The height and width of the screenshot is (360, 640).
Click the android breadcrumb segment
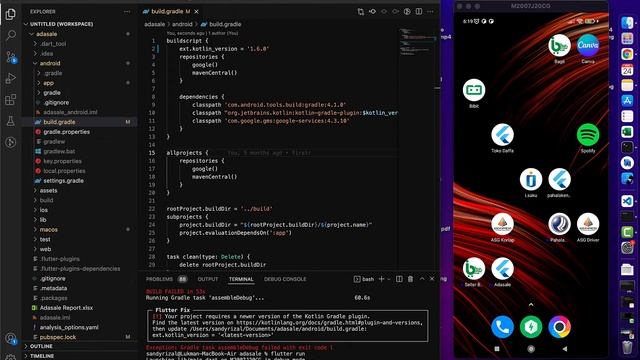point(182,24)
